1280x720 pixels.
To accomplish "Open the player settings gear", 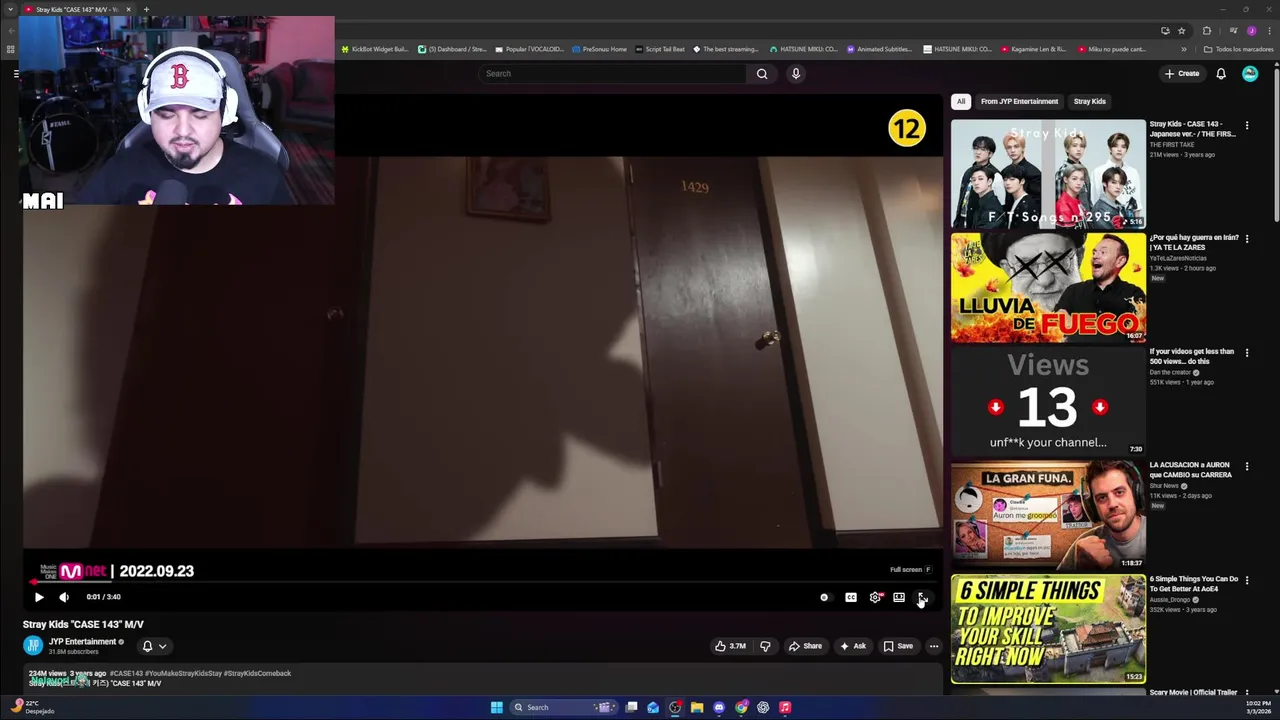I will (875, 597).
